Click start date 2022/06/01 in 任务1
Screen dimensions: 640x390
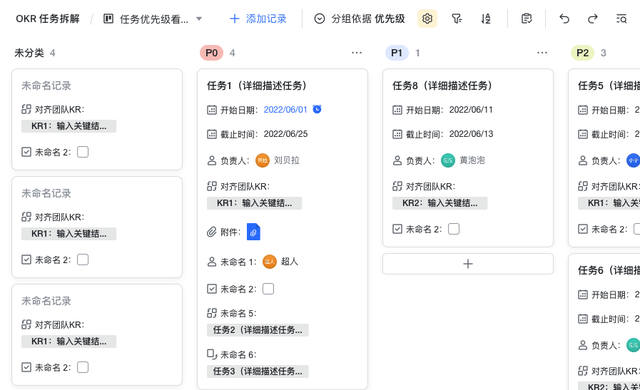(285, 110)
